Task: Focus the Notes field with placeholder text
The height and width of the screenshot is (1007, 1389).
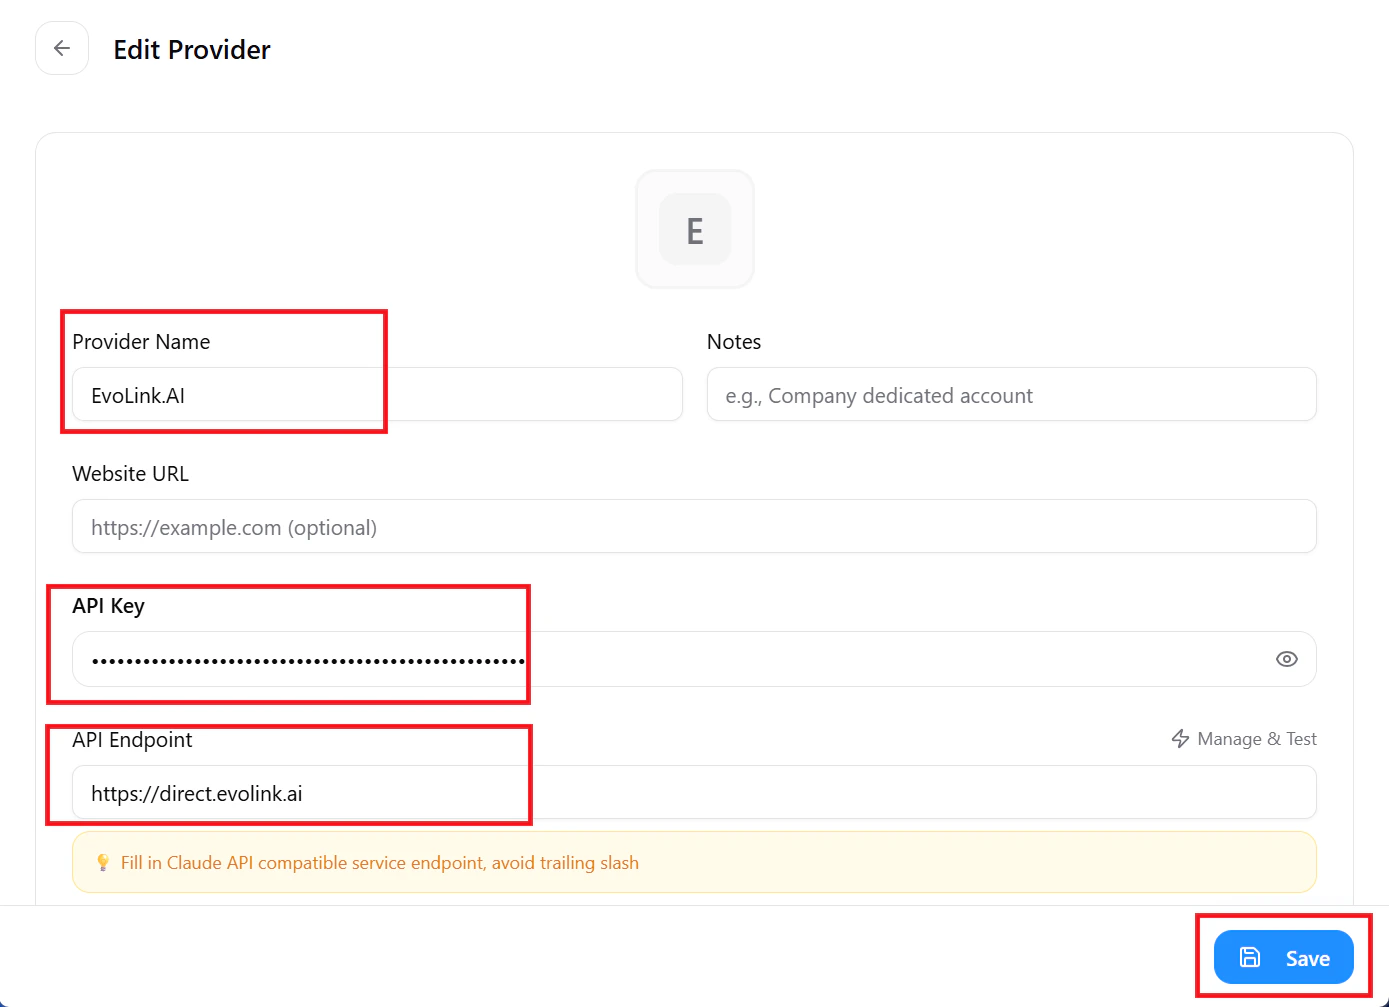Action: (x=1011, y=394)
